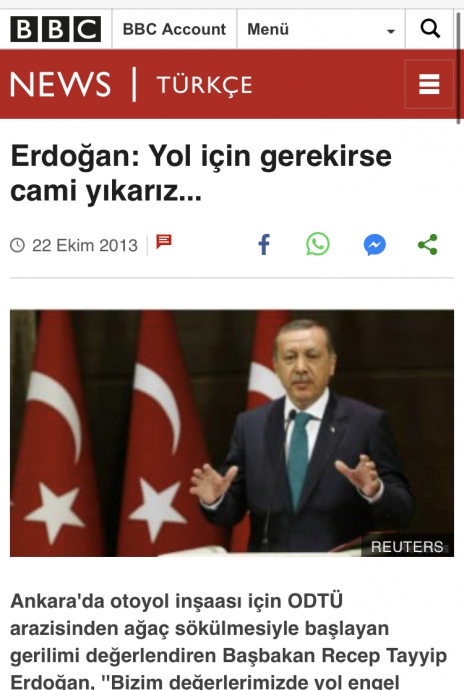
Task: Open BBC Account
Action: (174, 29)
